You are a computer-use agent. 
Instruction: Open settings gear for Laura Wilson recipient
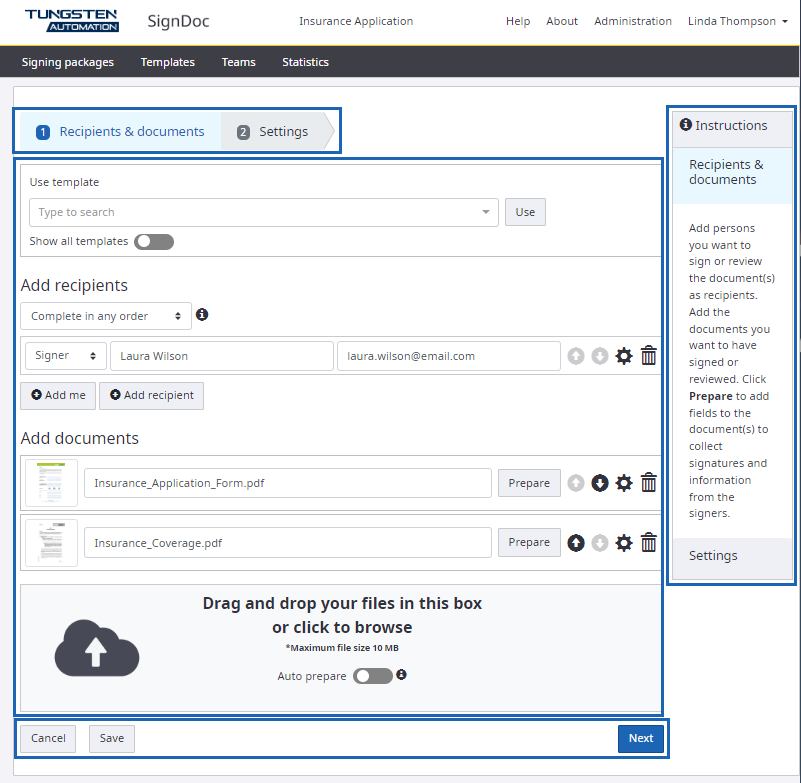point(624,356)
